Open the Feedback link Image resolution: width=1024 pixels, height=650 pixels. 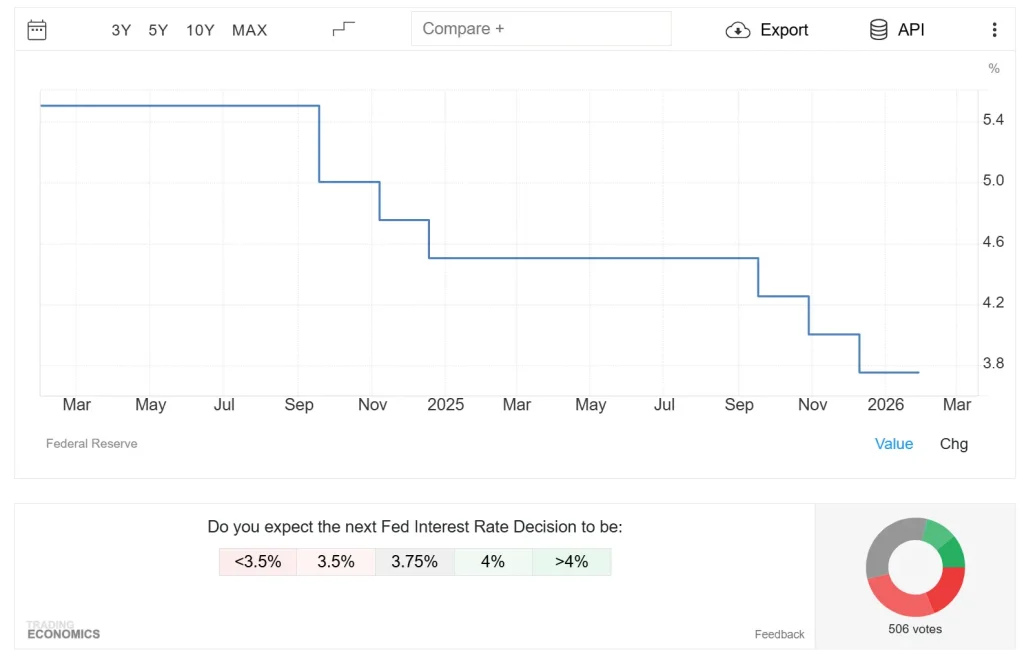point(779,634)
